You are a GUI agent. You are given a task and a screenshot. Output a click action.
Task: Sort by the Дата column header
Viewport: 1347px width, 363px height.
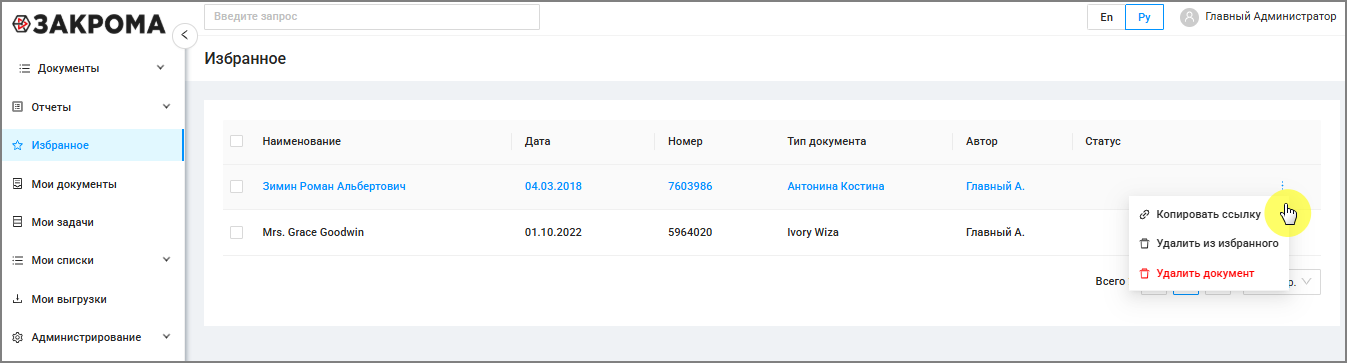tap(537, 141)
